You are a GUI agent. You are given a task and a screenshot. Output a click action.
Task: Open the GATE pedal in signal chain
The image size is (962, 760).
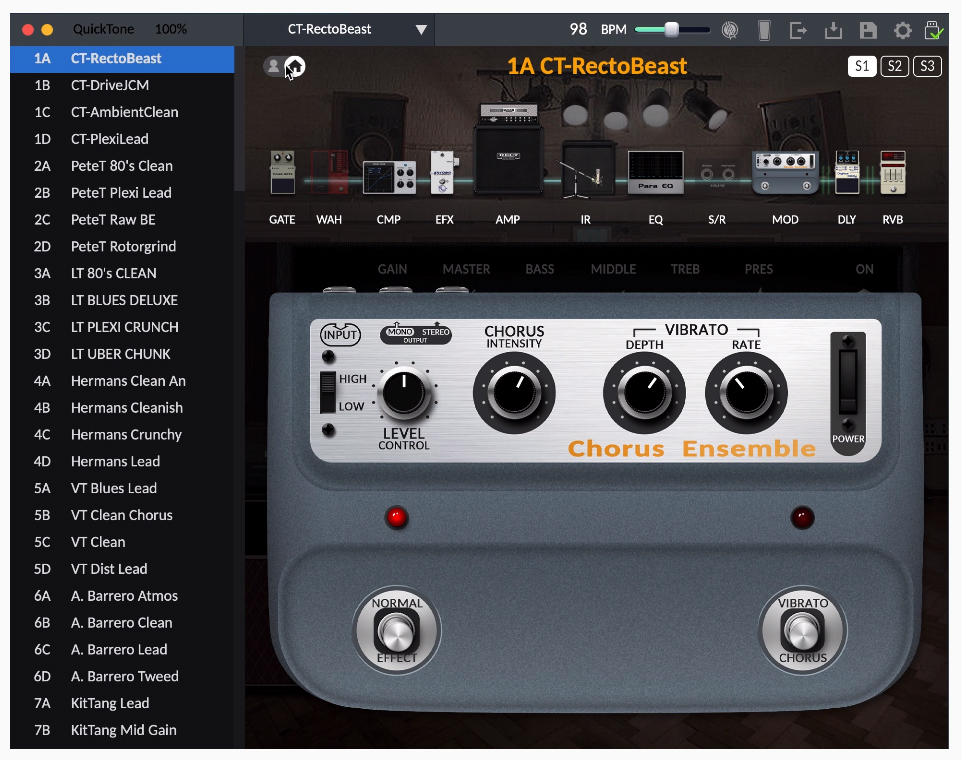coord(283,172)
